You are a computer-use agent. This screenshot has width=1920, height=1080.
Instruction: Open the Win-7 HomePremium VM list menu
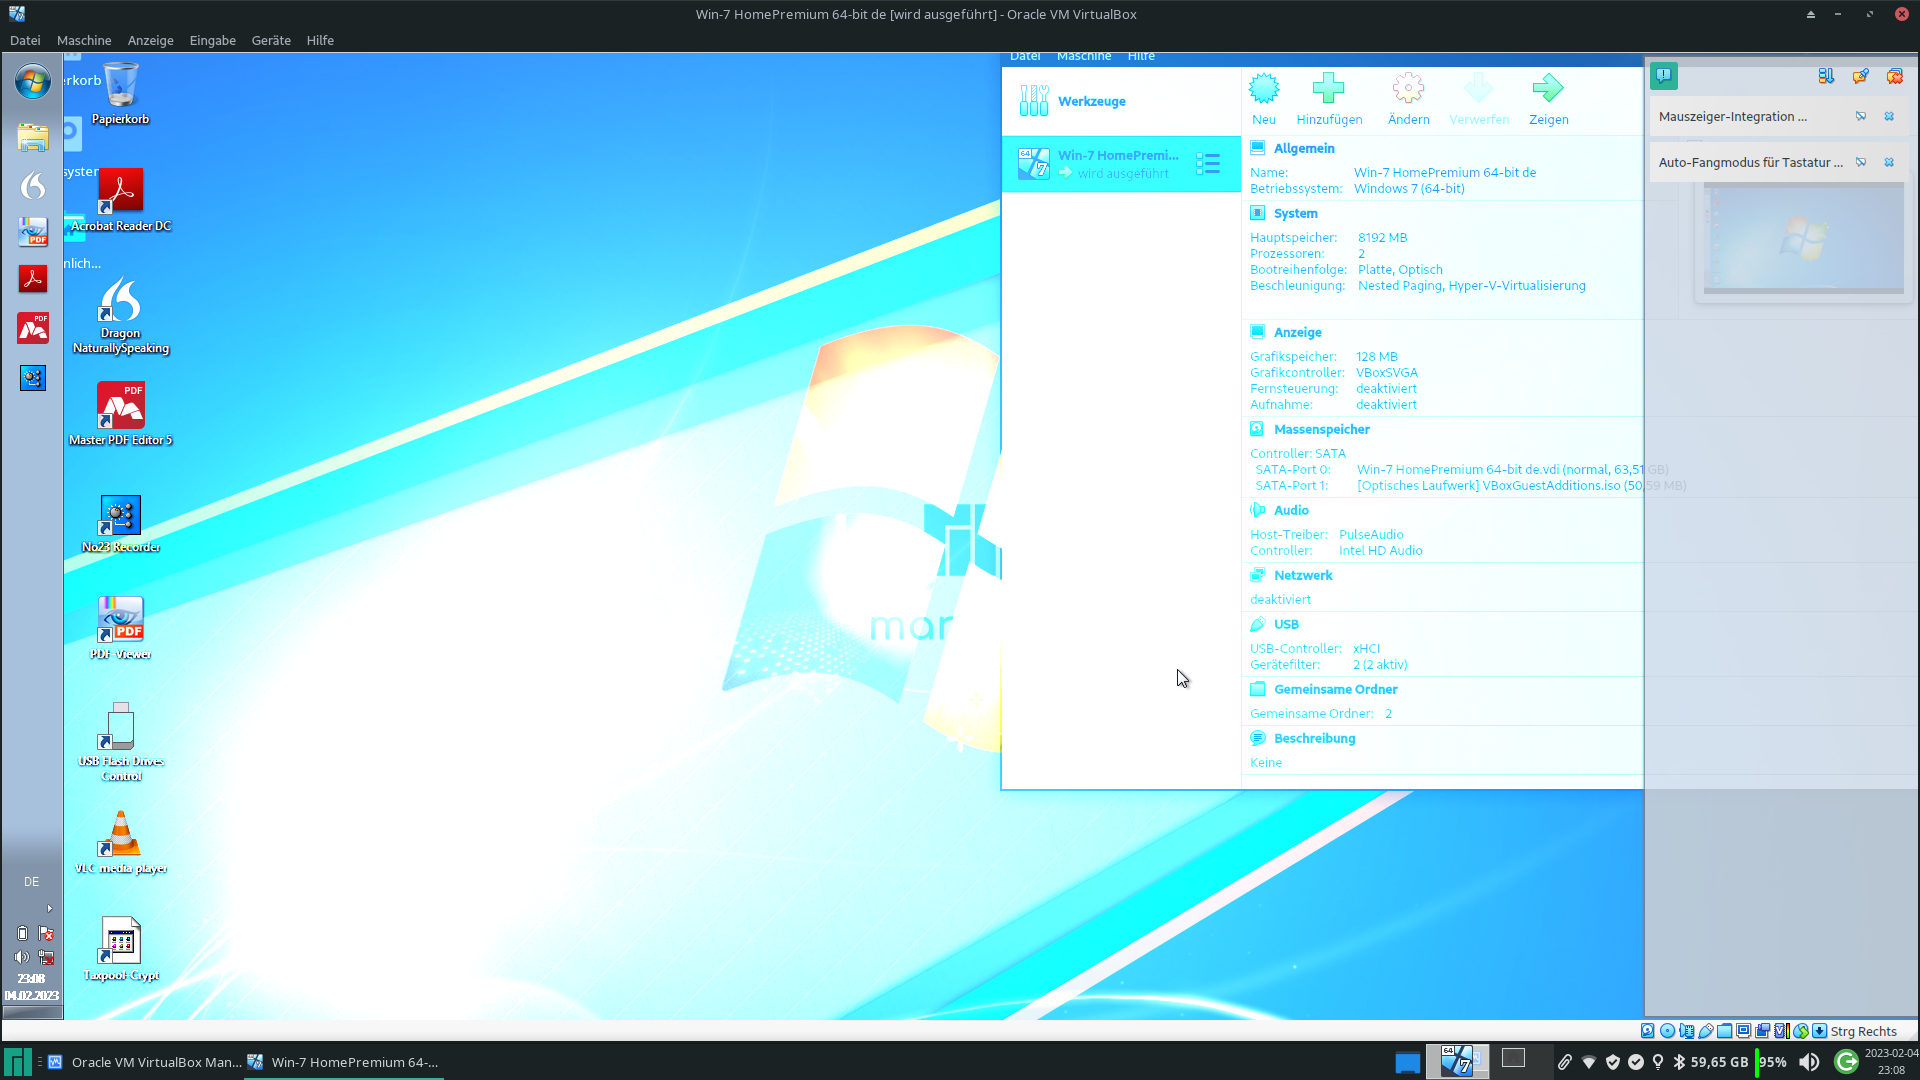pos(1208,163)
